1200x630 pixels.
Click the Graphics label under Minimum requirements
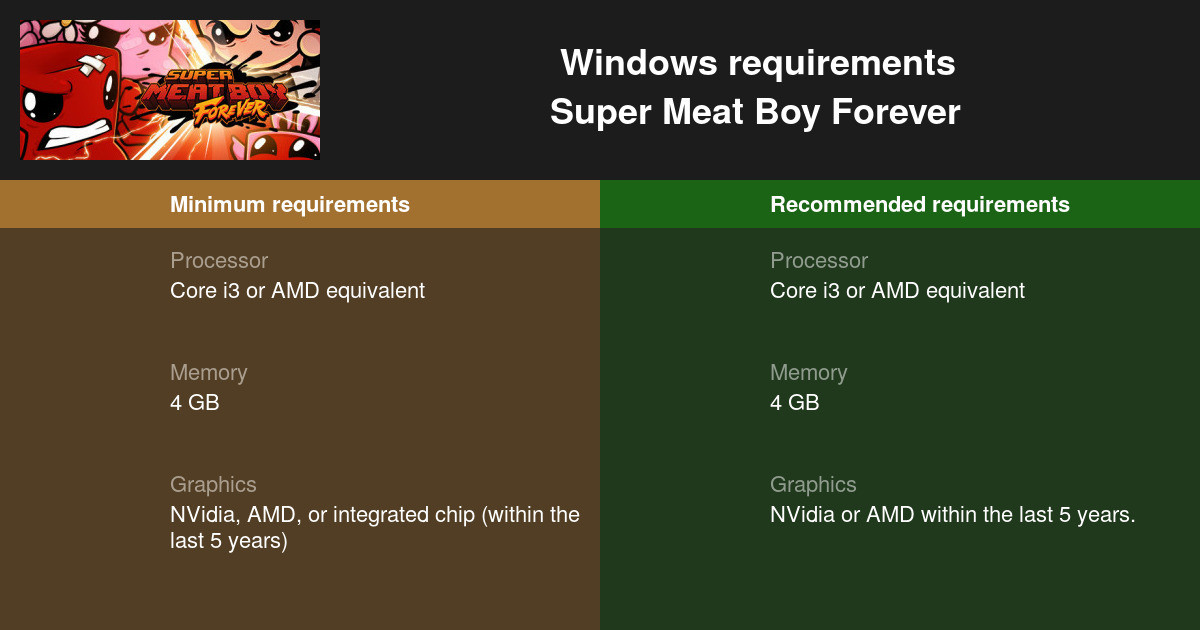click(x=213, y=485)
